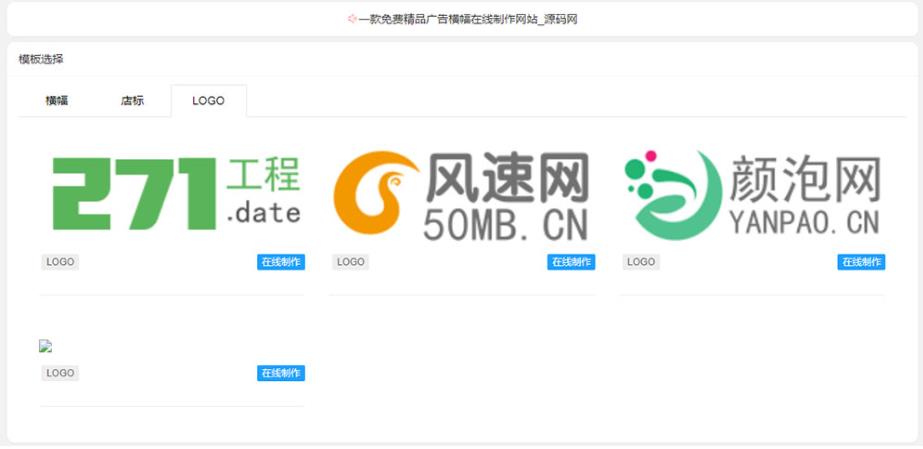Open the page title link ending in 源码网

click(468, 19)
